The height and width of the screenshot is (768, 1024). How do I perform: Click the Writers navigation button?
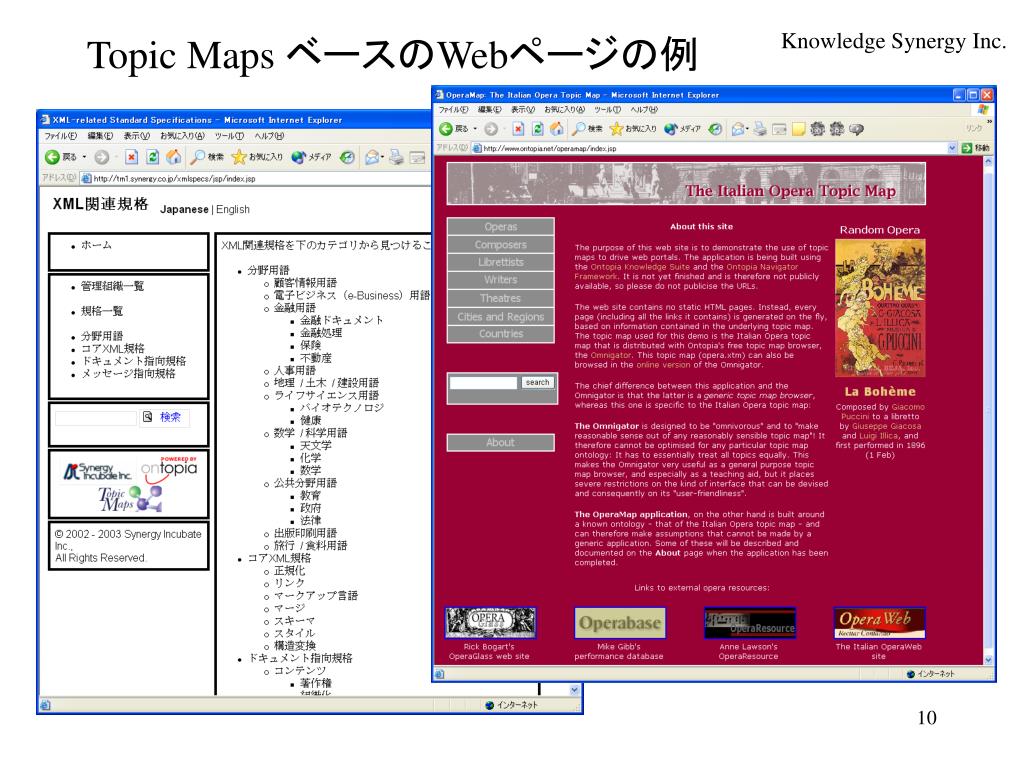[x=501, y=280]
